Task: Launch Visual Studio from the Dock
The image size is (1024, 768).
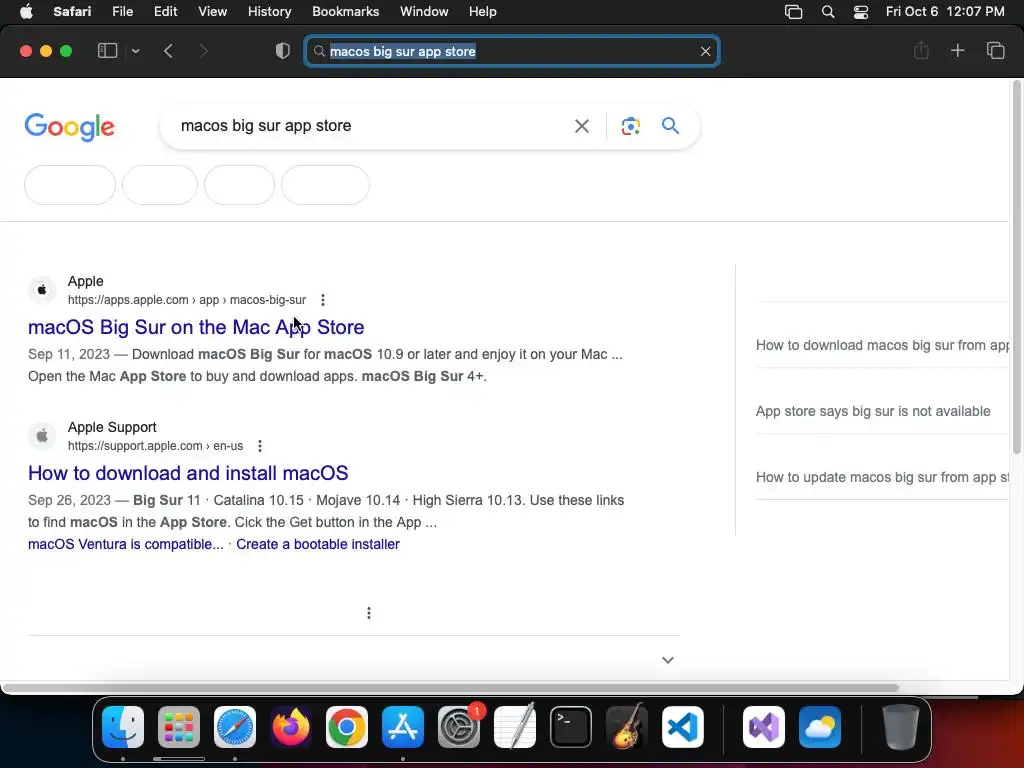Action: 763,726
